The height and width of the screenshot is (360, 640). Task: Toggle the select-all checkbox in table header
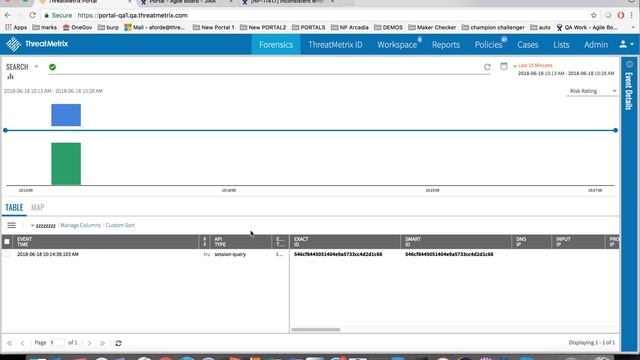pos(7,242)
